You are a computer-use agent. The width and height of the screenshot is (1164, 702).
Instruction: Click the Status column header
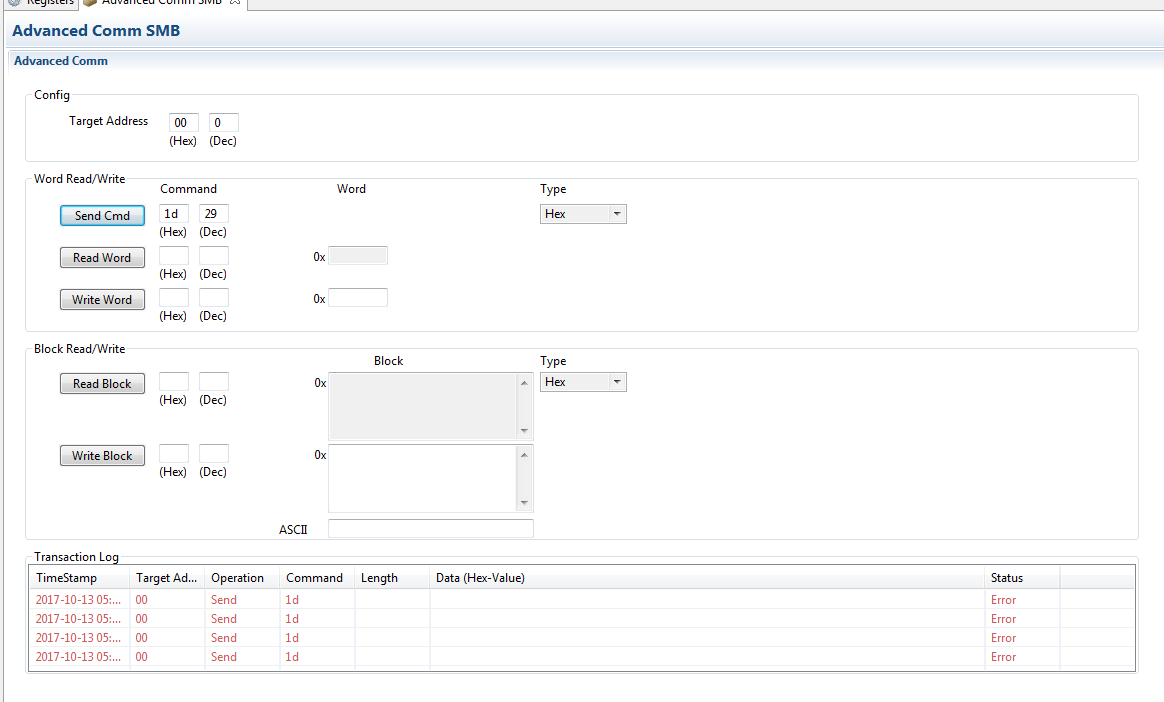coord(1022,578)
